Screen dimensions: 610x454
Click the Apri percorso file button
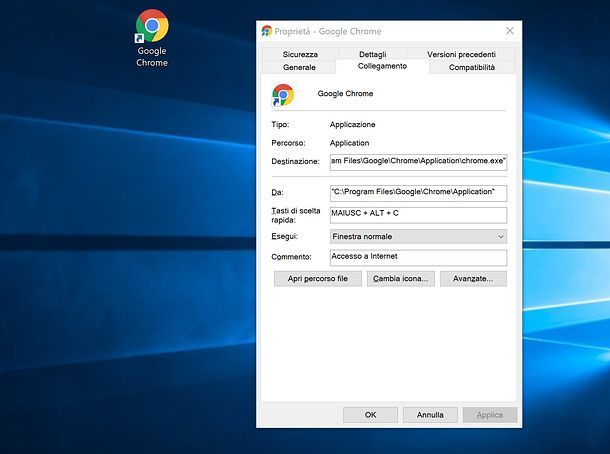pyautogui.click(x=317, y=279)
